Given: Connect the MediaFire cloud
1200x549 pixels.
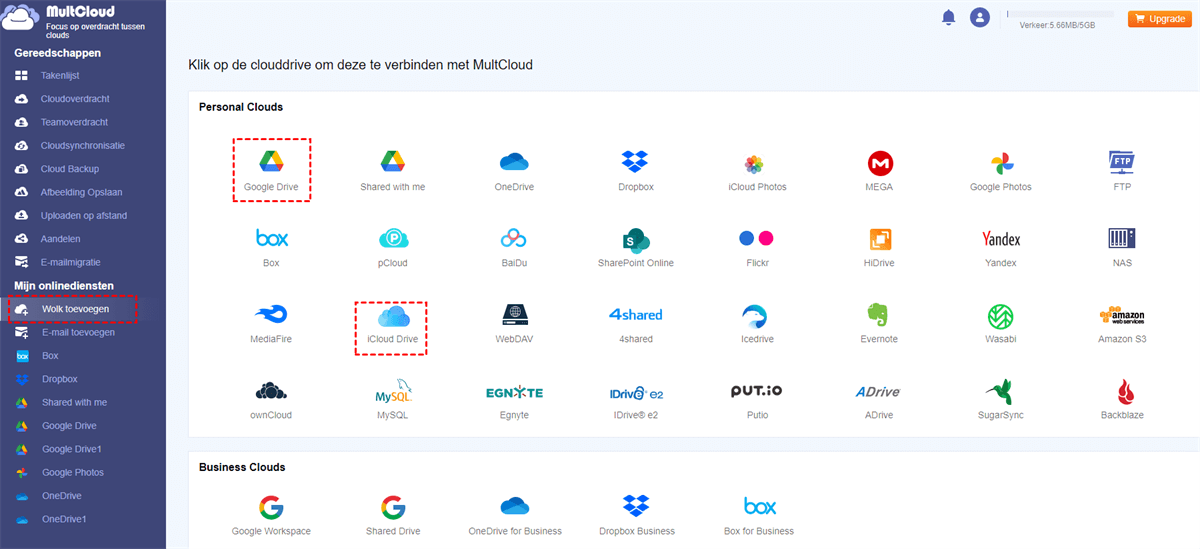Looking at the screenshot, I should (271, 315).
